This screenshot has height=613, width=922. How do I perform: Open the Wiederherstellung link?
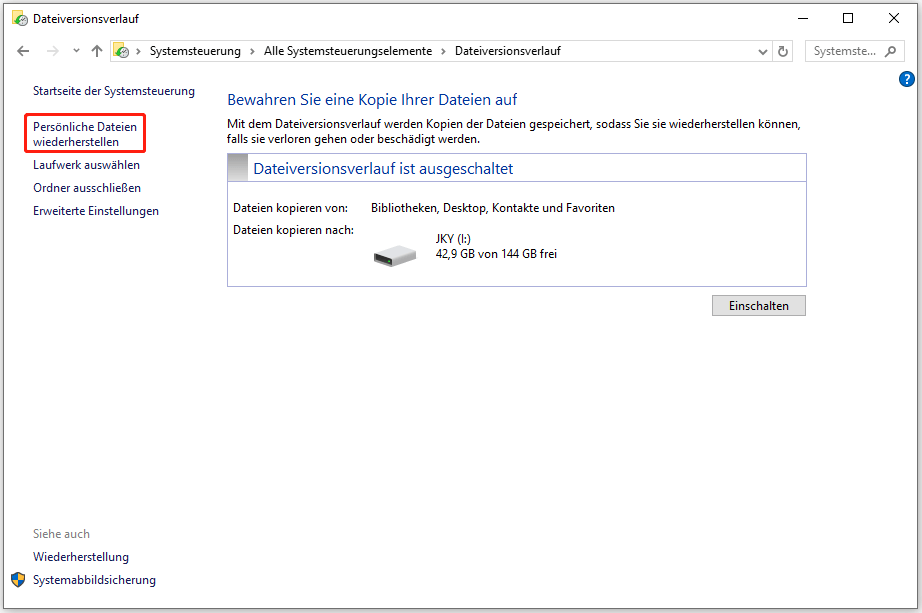81,557
